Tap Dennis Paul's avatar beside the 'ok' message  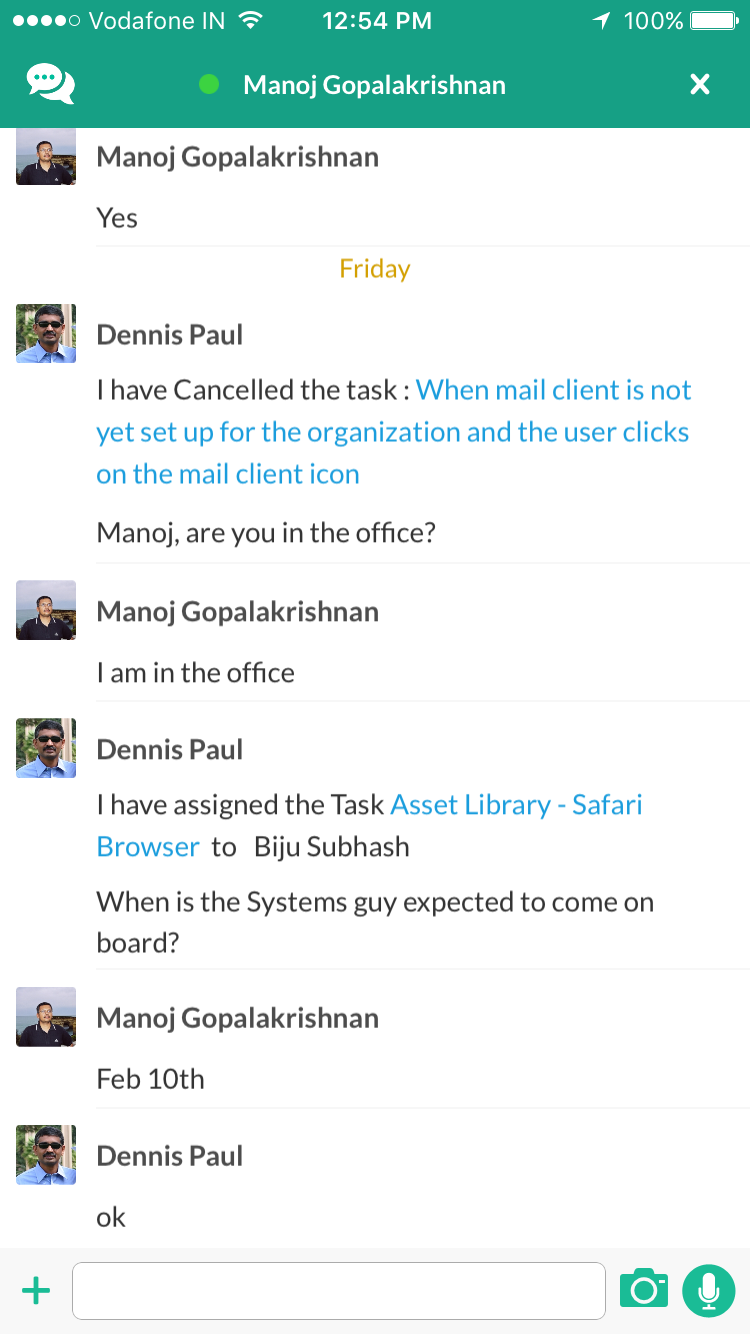[46, 1155]
